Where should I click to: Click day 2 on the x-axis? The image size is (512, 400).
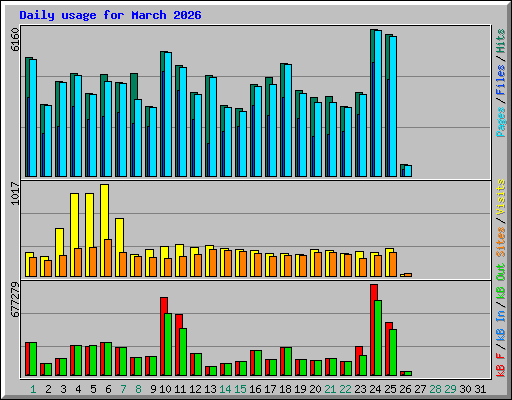(48, 389)
